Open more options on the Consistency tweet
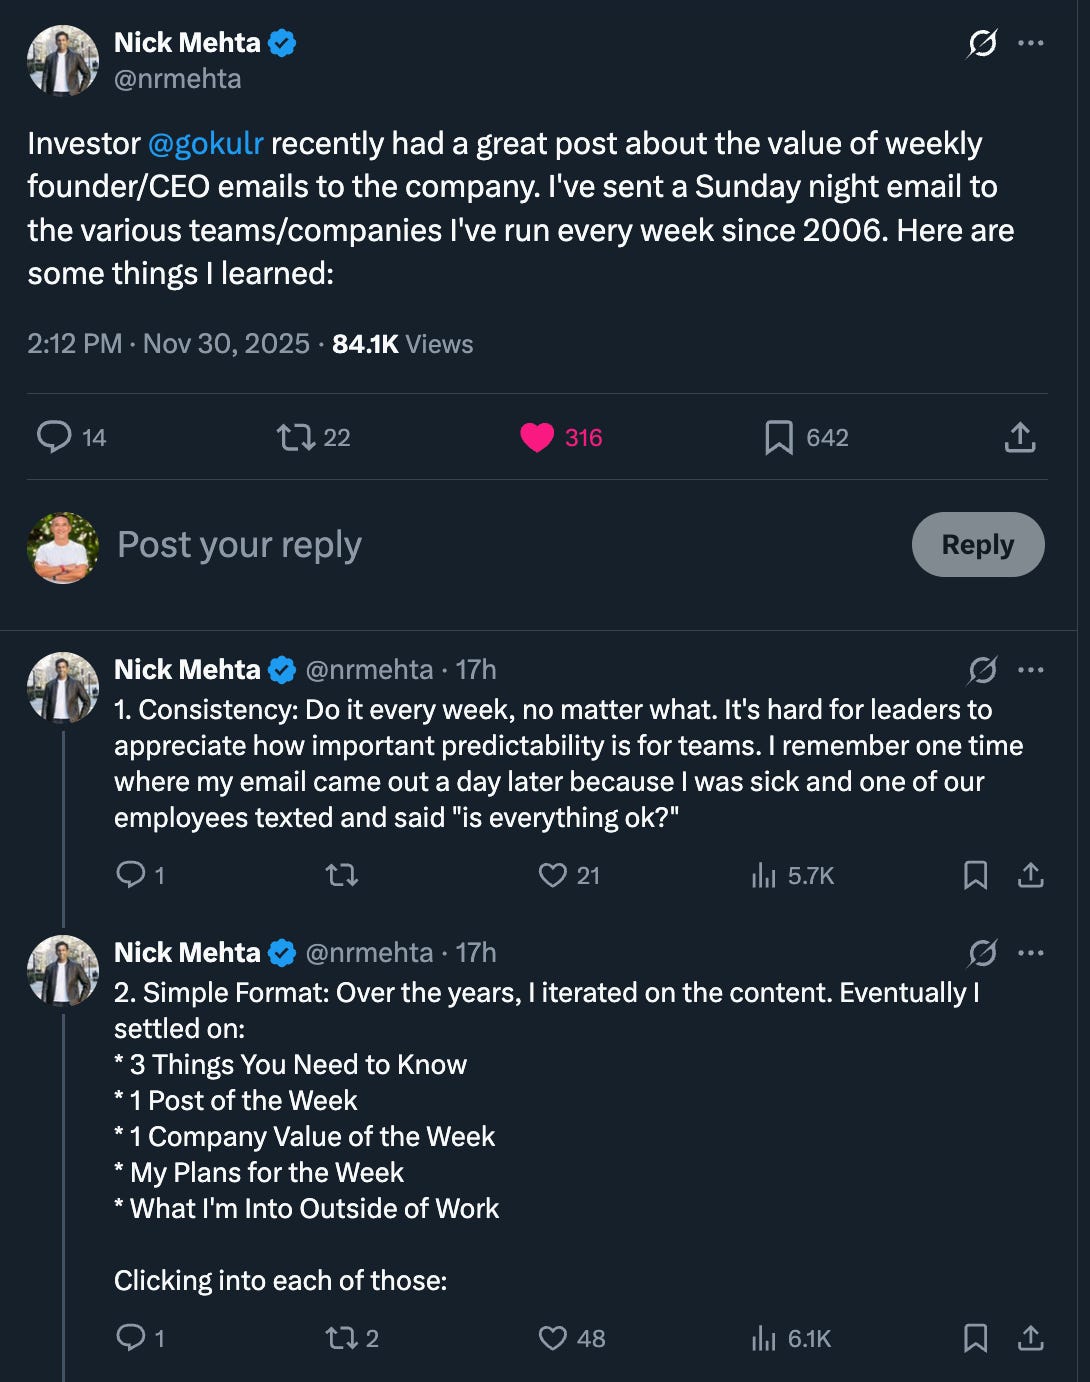 pyautogui.click(x=1031, y=670)
